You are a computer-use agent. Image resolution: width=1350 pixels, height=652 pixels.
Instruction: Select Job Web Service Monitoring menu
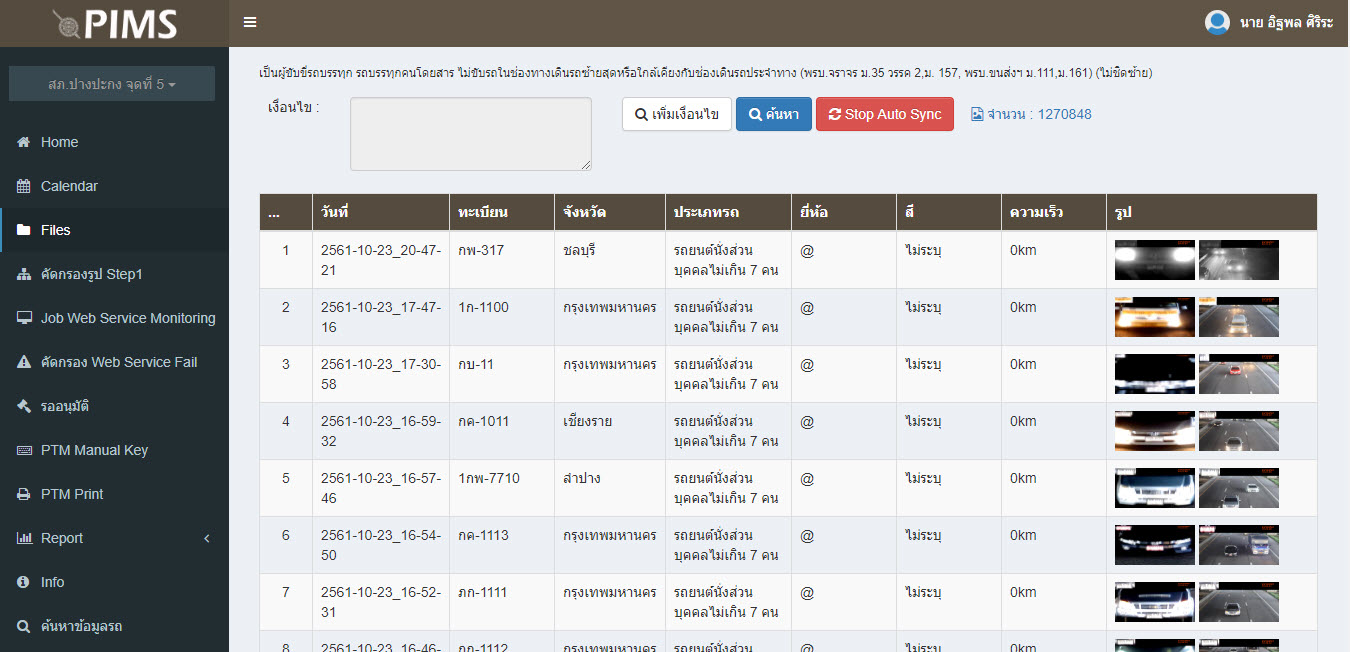pos(114,318)
